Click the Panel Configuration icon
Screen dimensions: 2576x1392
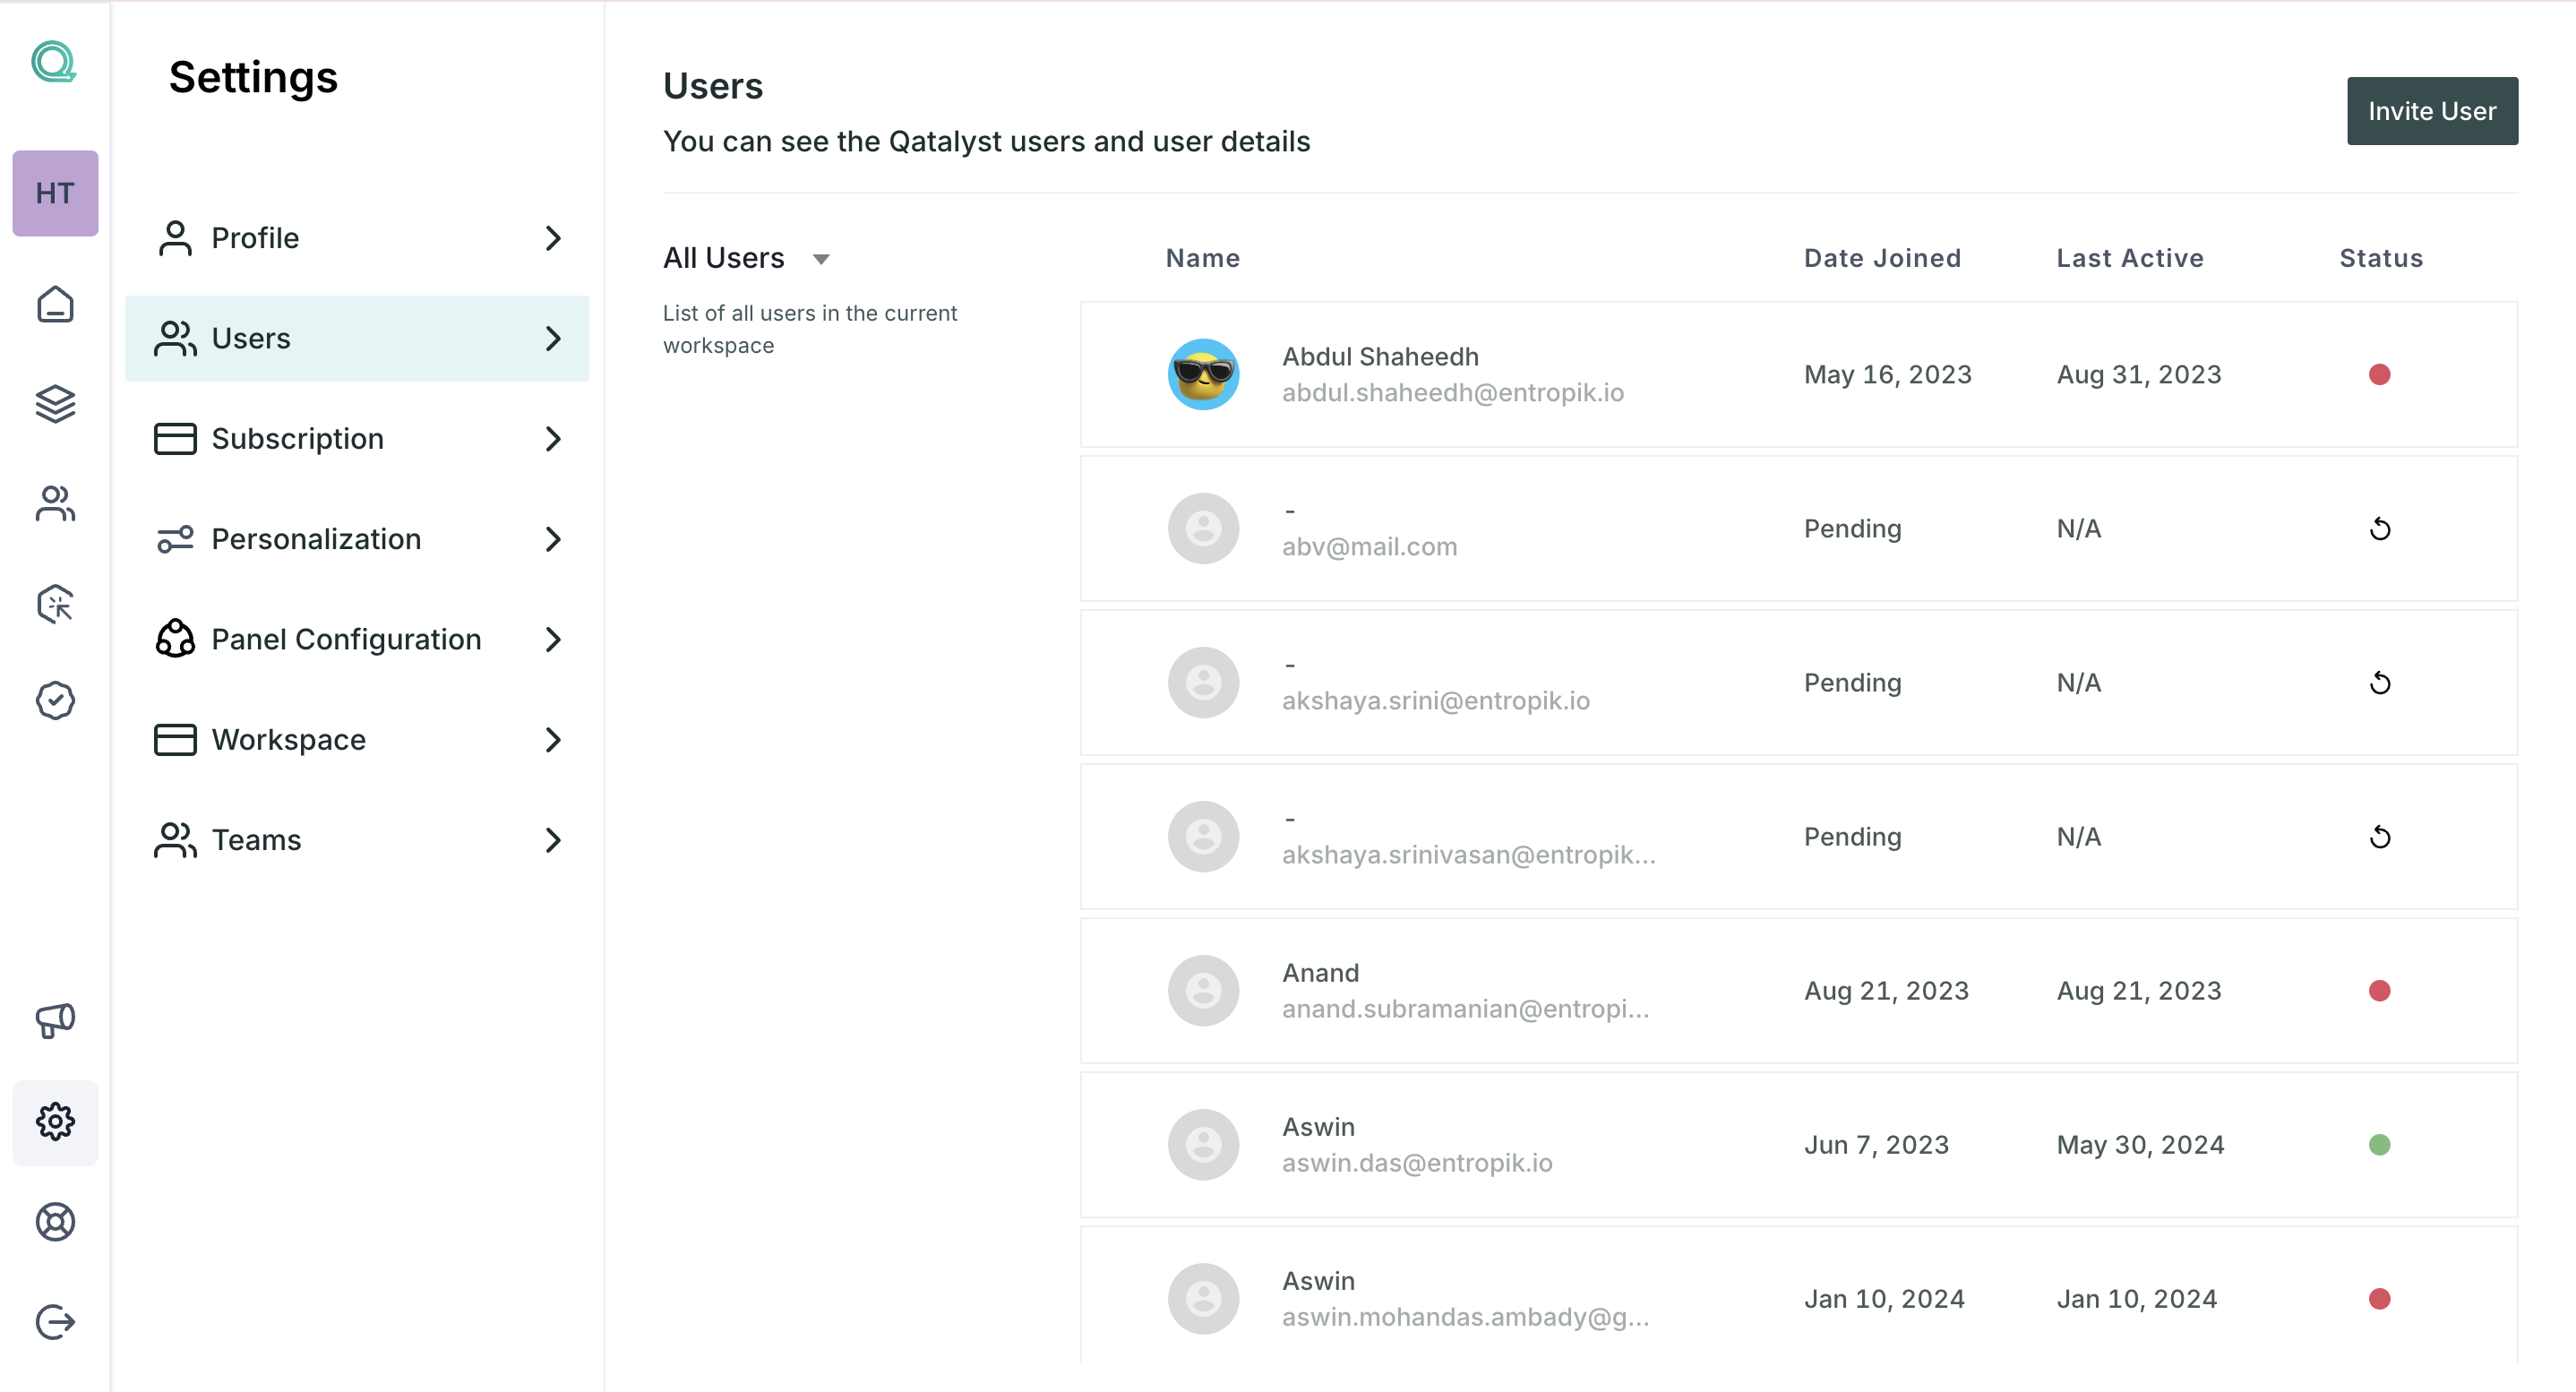(175, 638)
